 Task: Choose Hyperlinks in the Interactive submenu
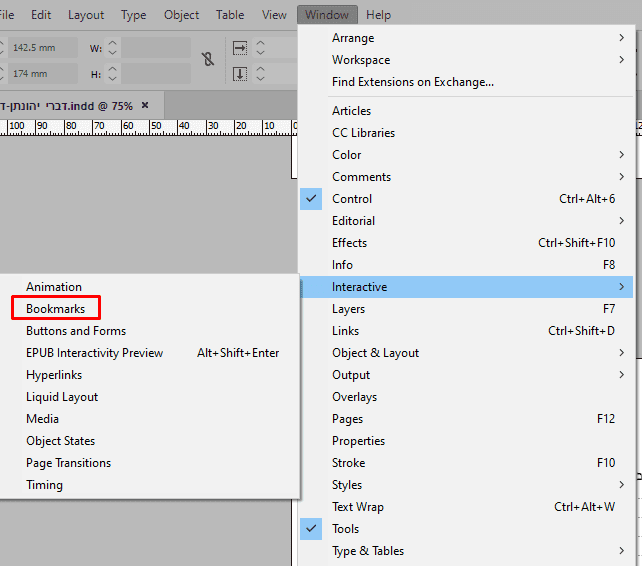(x=150, y=375)
